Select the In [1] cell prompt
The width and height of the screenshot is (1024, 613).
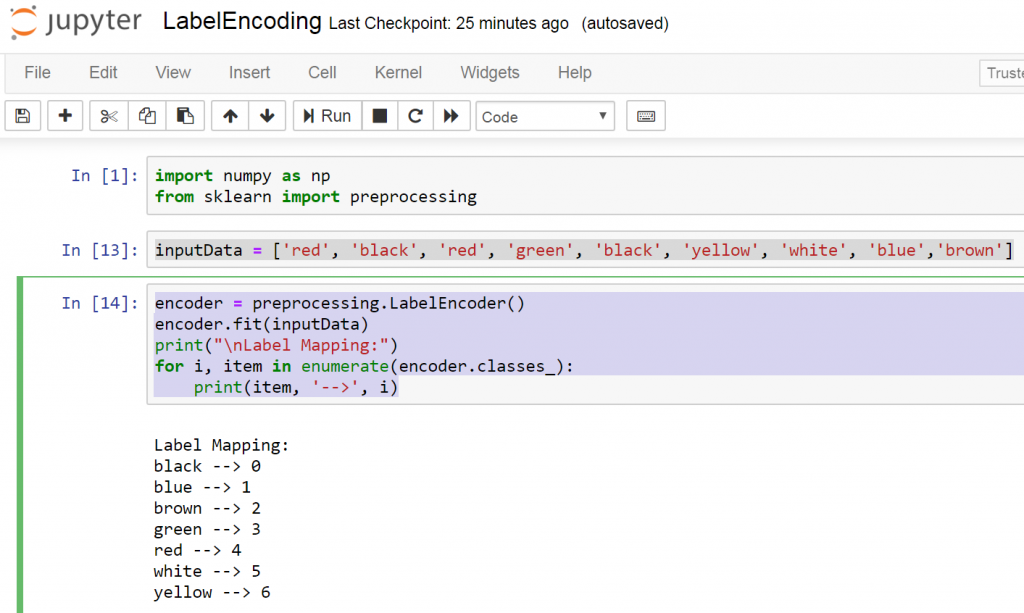104,176
